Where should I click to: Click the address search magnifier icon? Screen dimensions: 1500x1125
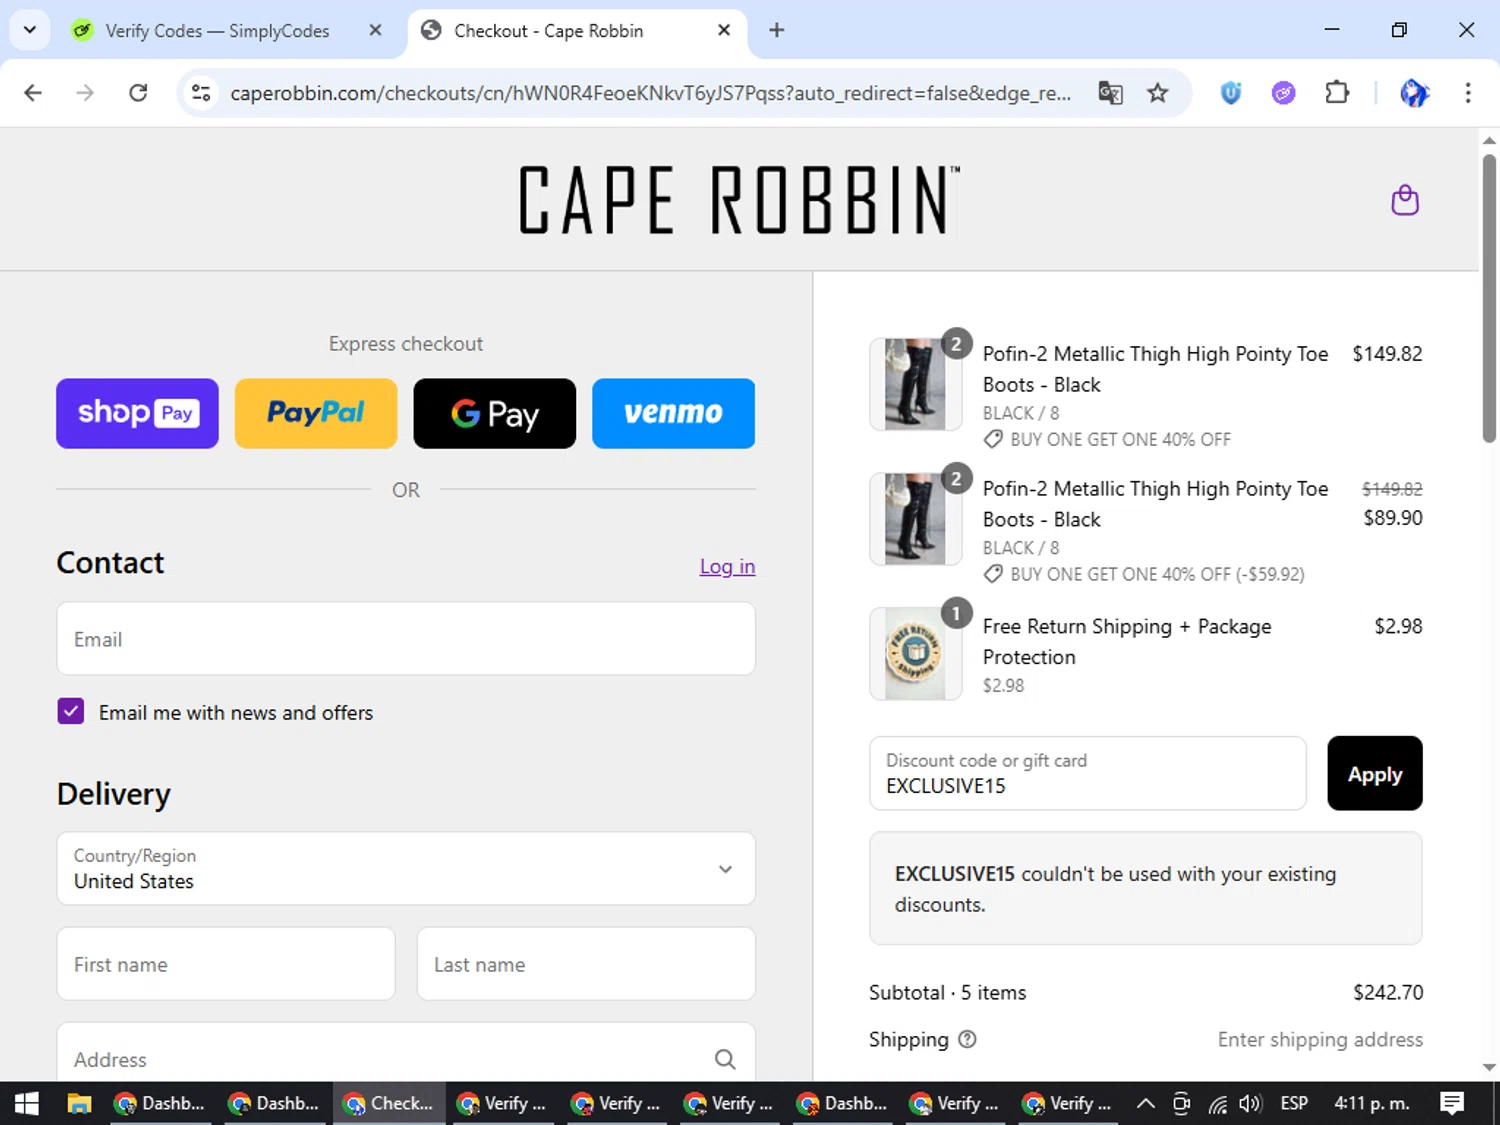point(725,1059)
